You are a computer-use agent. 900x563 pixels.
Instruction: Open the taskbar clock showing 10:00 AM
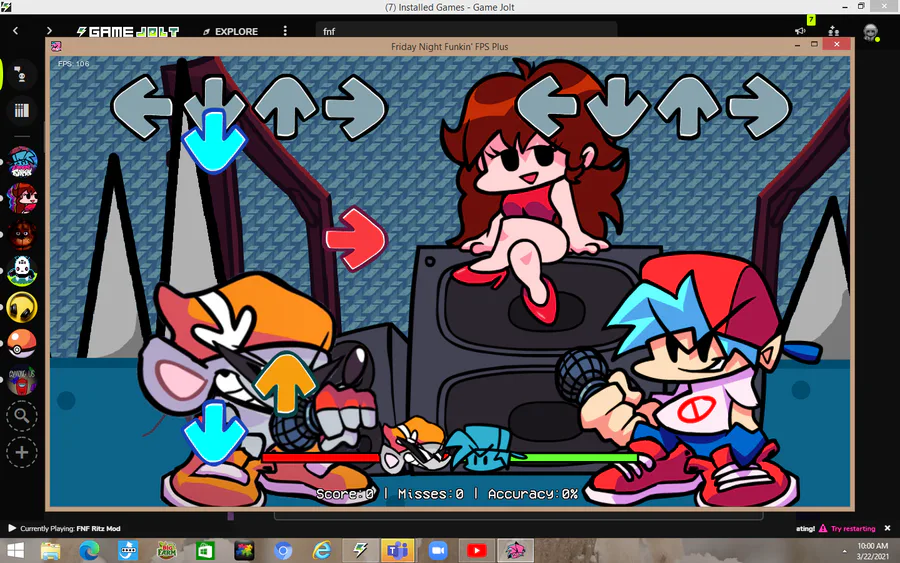(872, 551)
